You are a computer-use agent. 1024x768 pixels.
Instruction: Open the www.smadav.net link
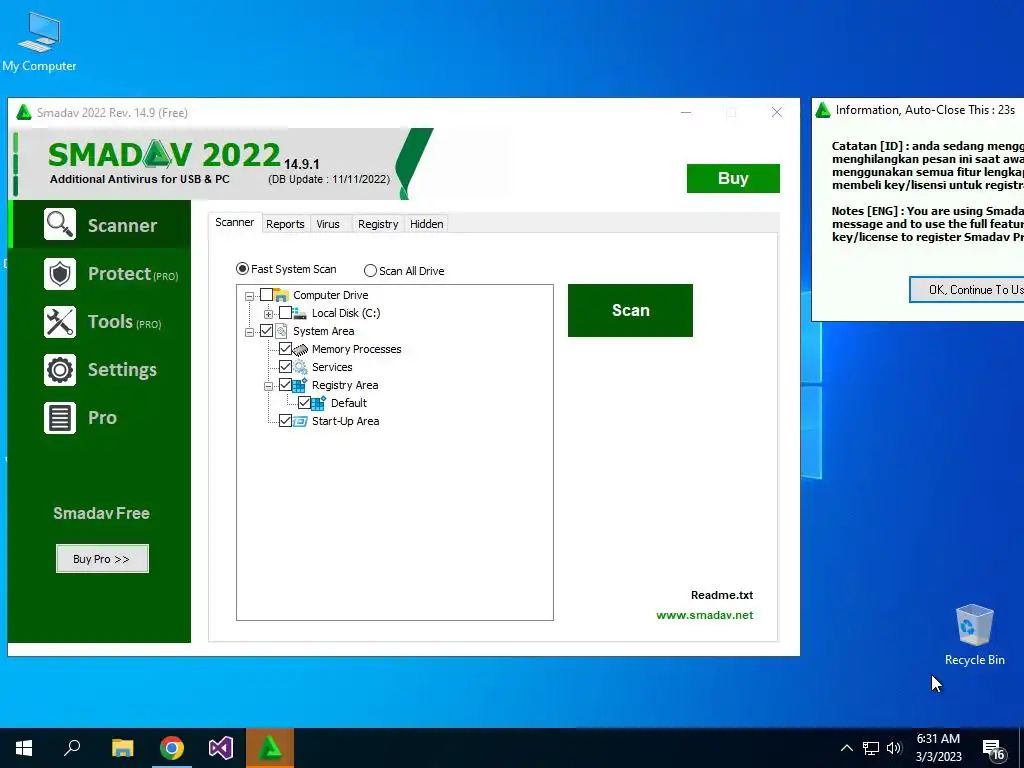(x=705, y=615)
